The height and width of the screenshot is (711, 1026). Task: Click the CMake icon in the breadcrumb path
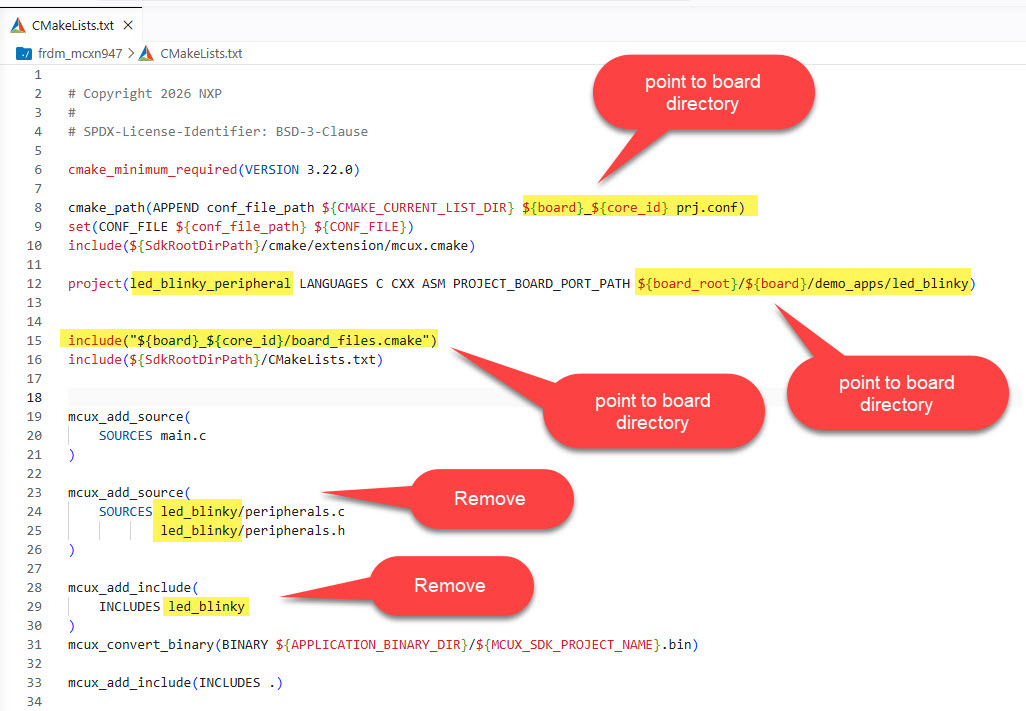coord(147,53)
